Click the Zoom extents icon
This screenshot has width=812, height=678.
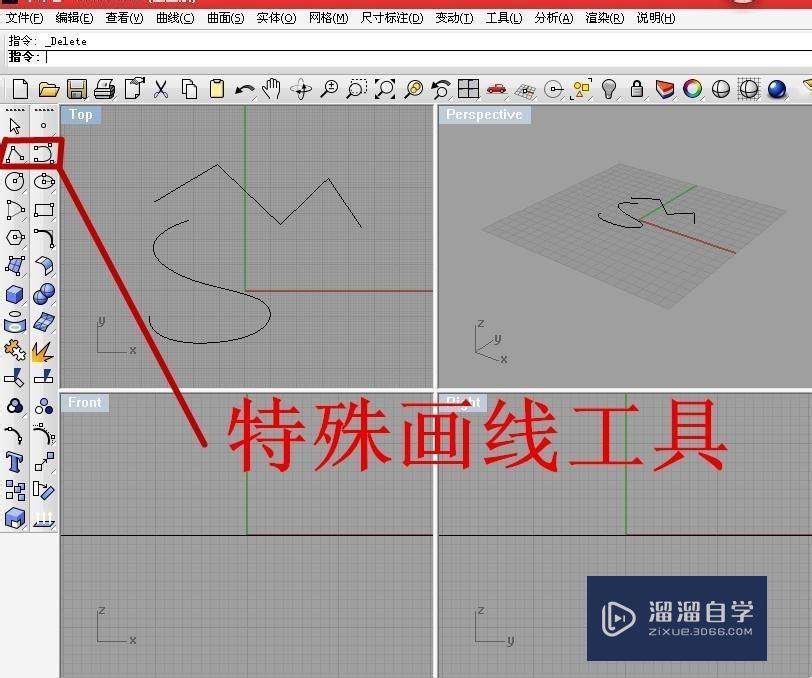coord(385,89)
